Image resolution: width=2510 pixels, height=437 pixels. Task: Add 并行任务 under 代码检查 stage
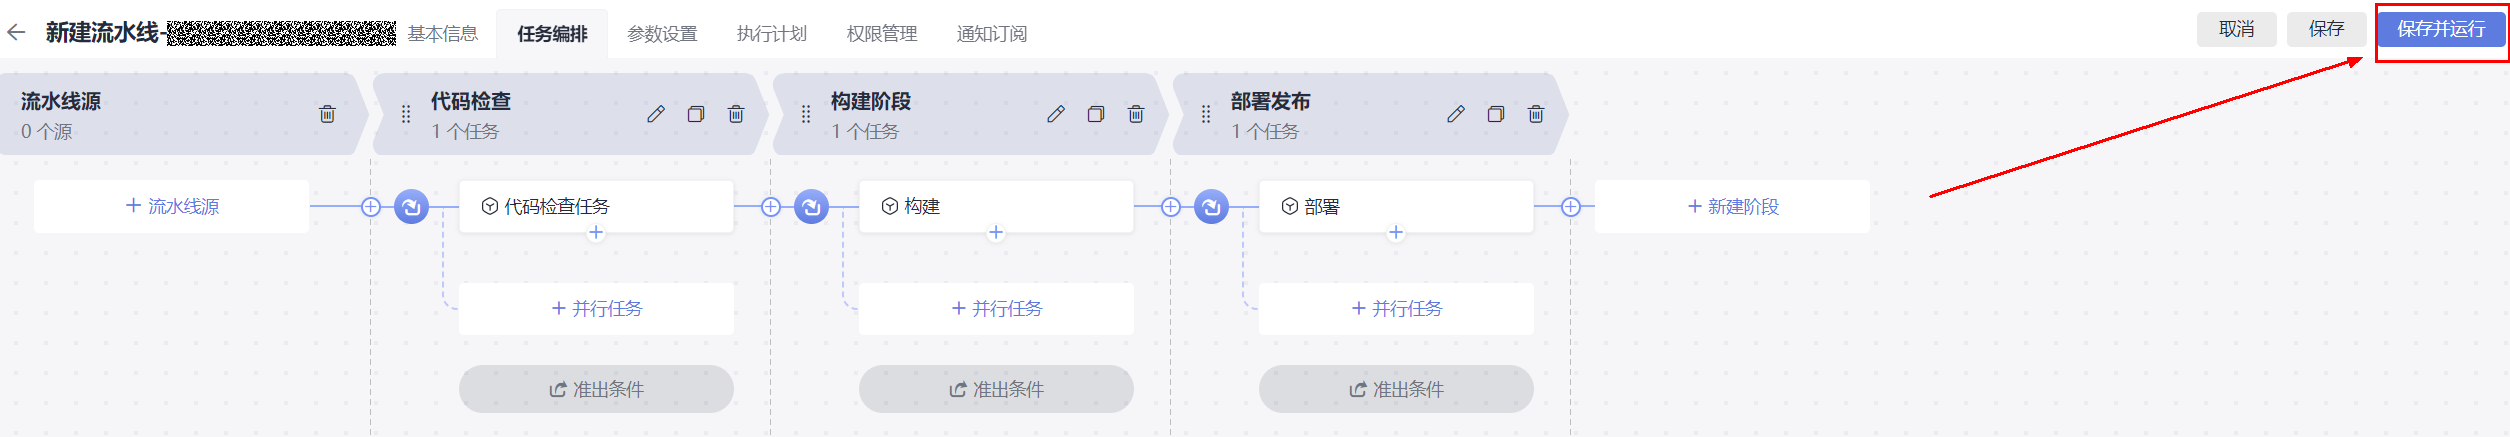pos(596,308)
